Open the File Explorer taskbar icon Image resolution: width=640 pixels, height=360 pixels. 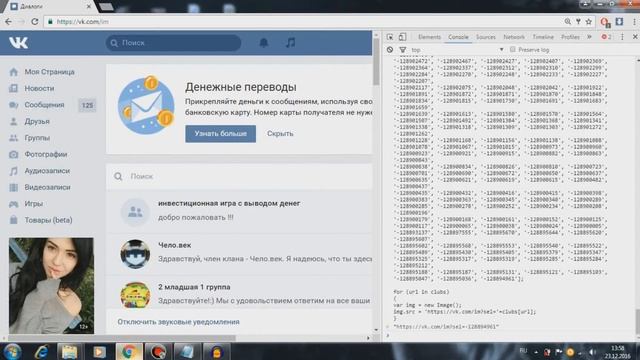tap(69, 351)
